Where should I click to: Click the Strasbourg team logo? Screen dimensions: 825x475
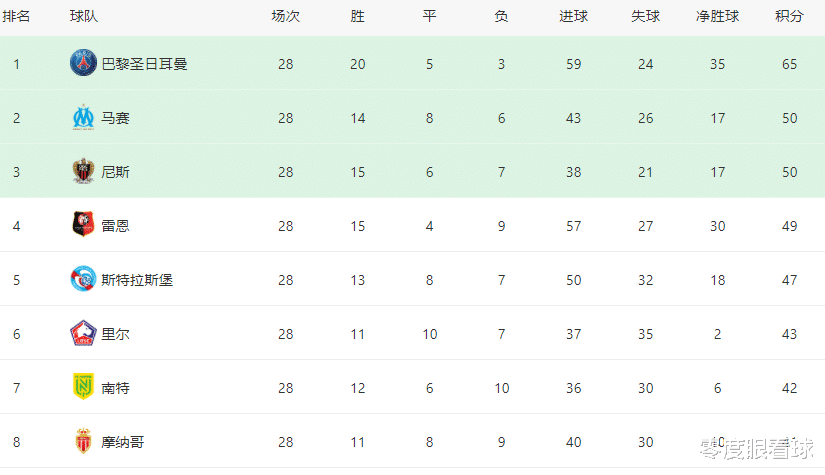[83, 279]
